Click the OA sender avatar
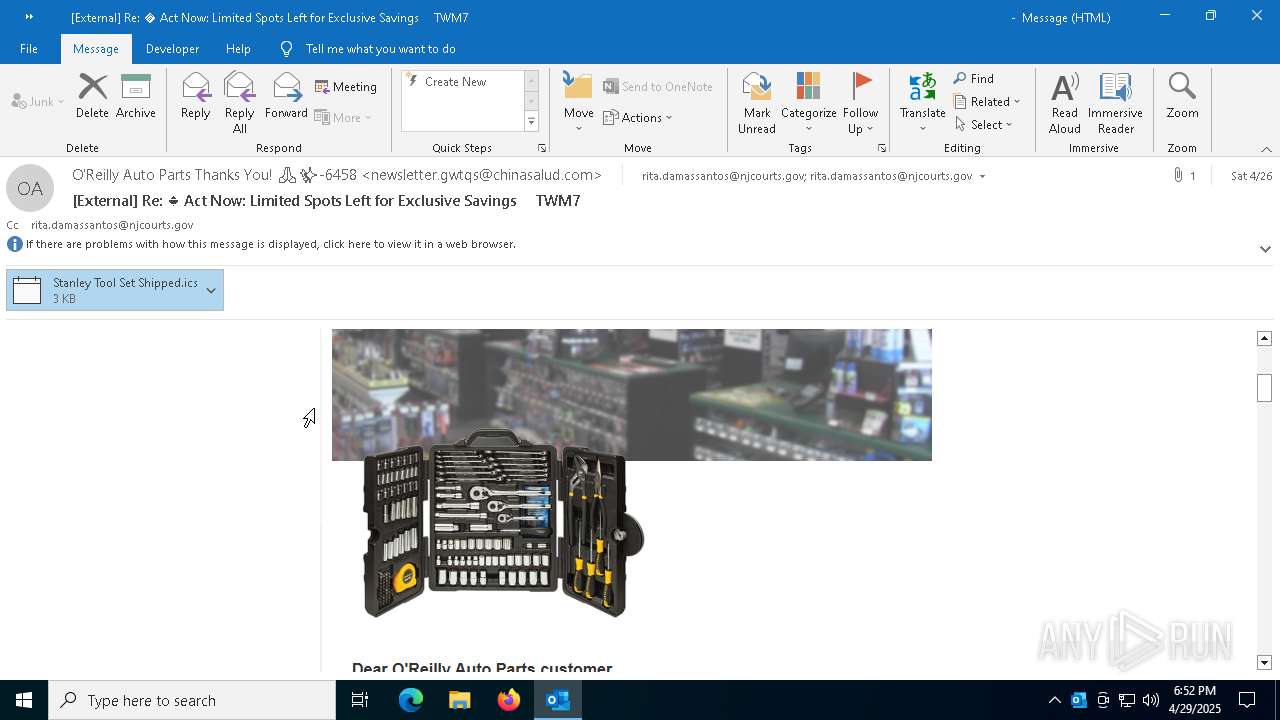Viewport: 1280px width, 720px height. (30, 188)
